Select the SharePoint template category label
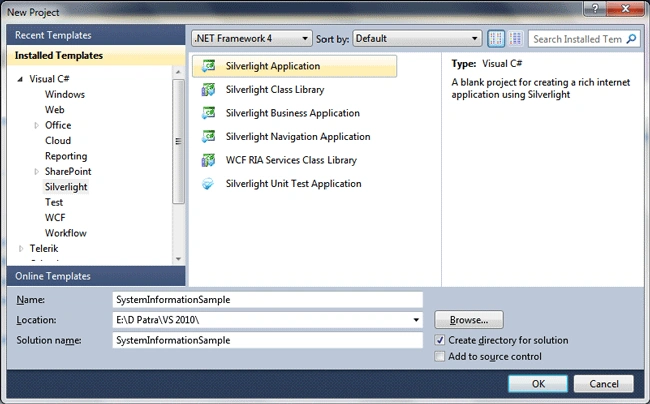Viewport: 650px width, 404px height. coord(68,172)
